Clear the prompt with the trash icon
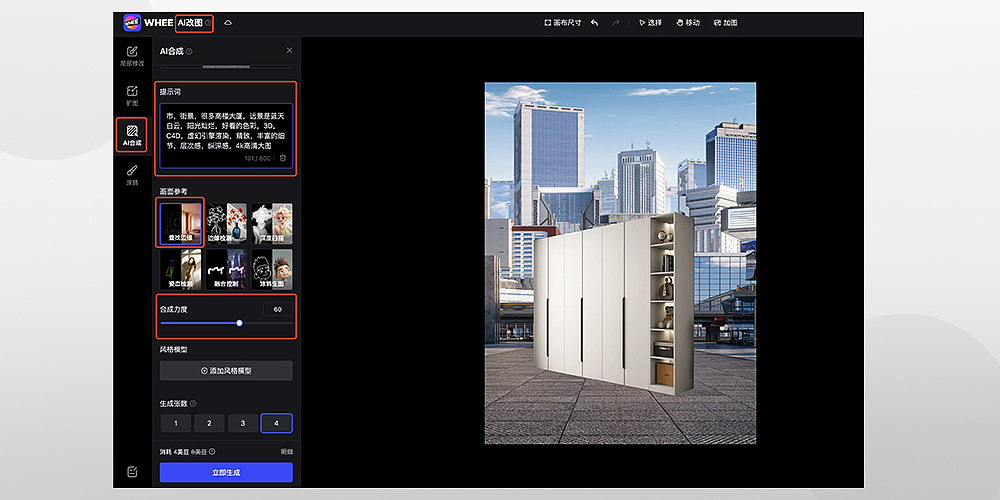The height and width of the screenshot is (500, 1000). coord(283,158)
